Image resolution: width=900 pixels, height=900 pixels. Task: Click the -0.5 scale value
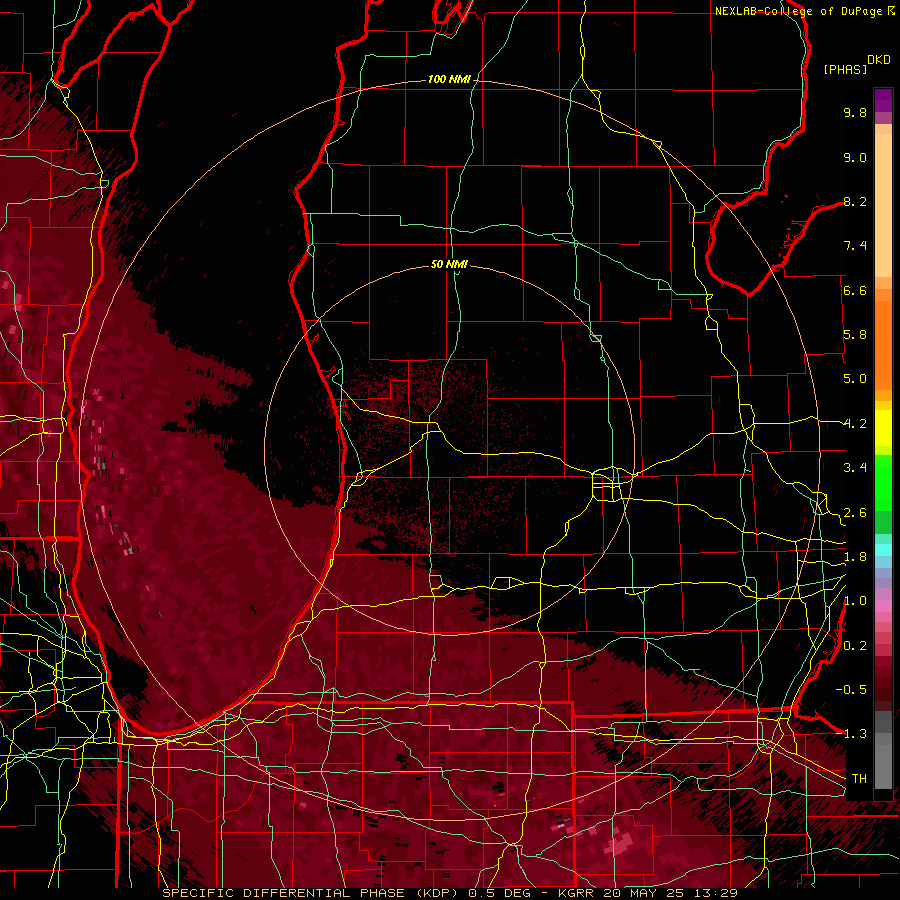pyautogui.click(x=851, y=690)
